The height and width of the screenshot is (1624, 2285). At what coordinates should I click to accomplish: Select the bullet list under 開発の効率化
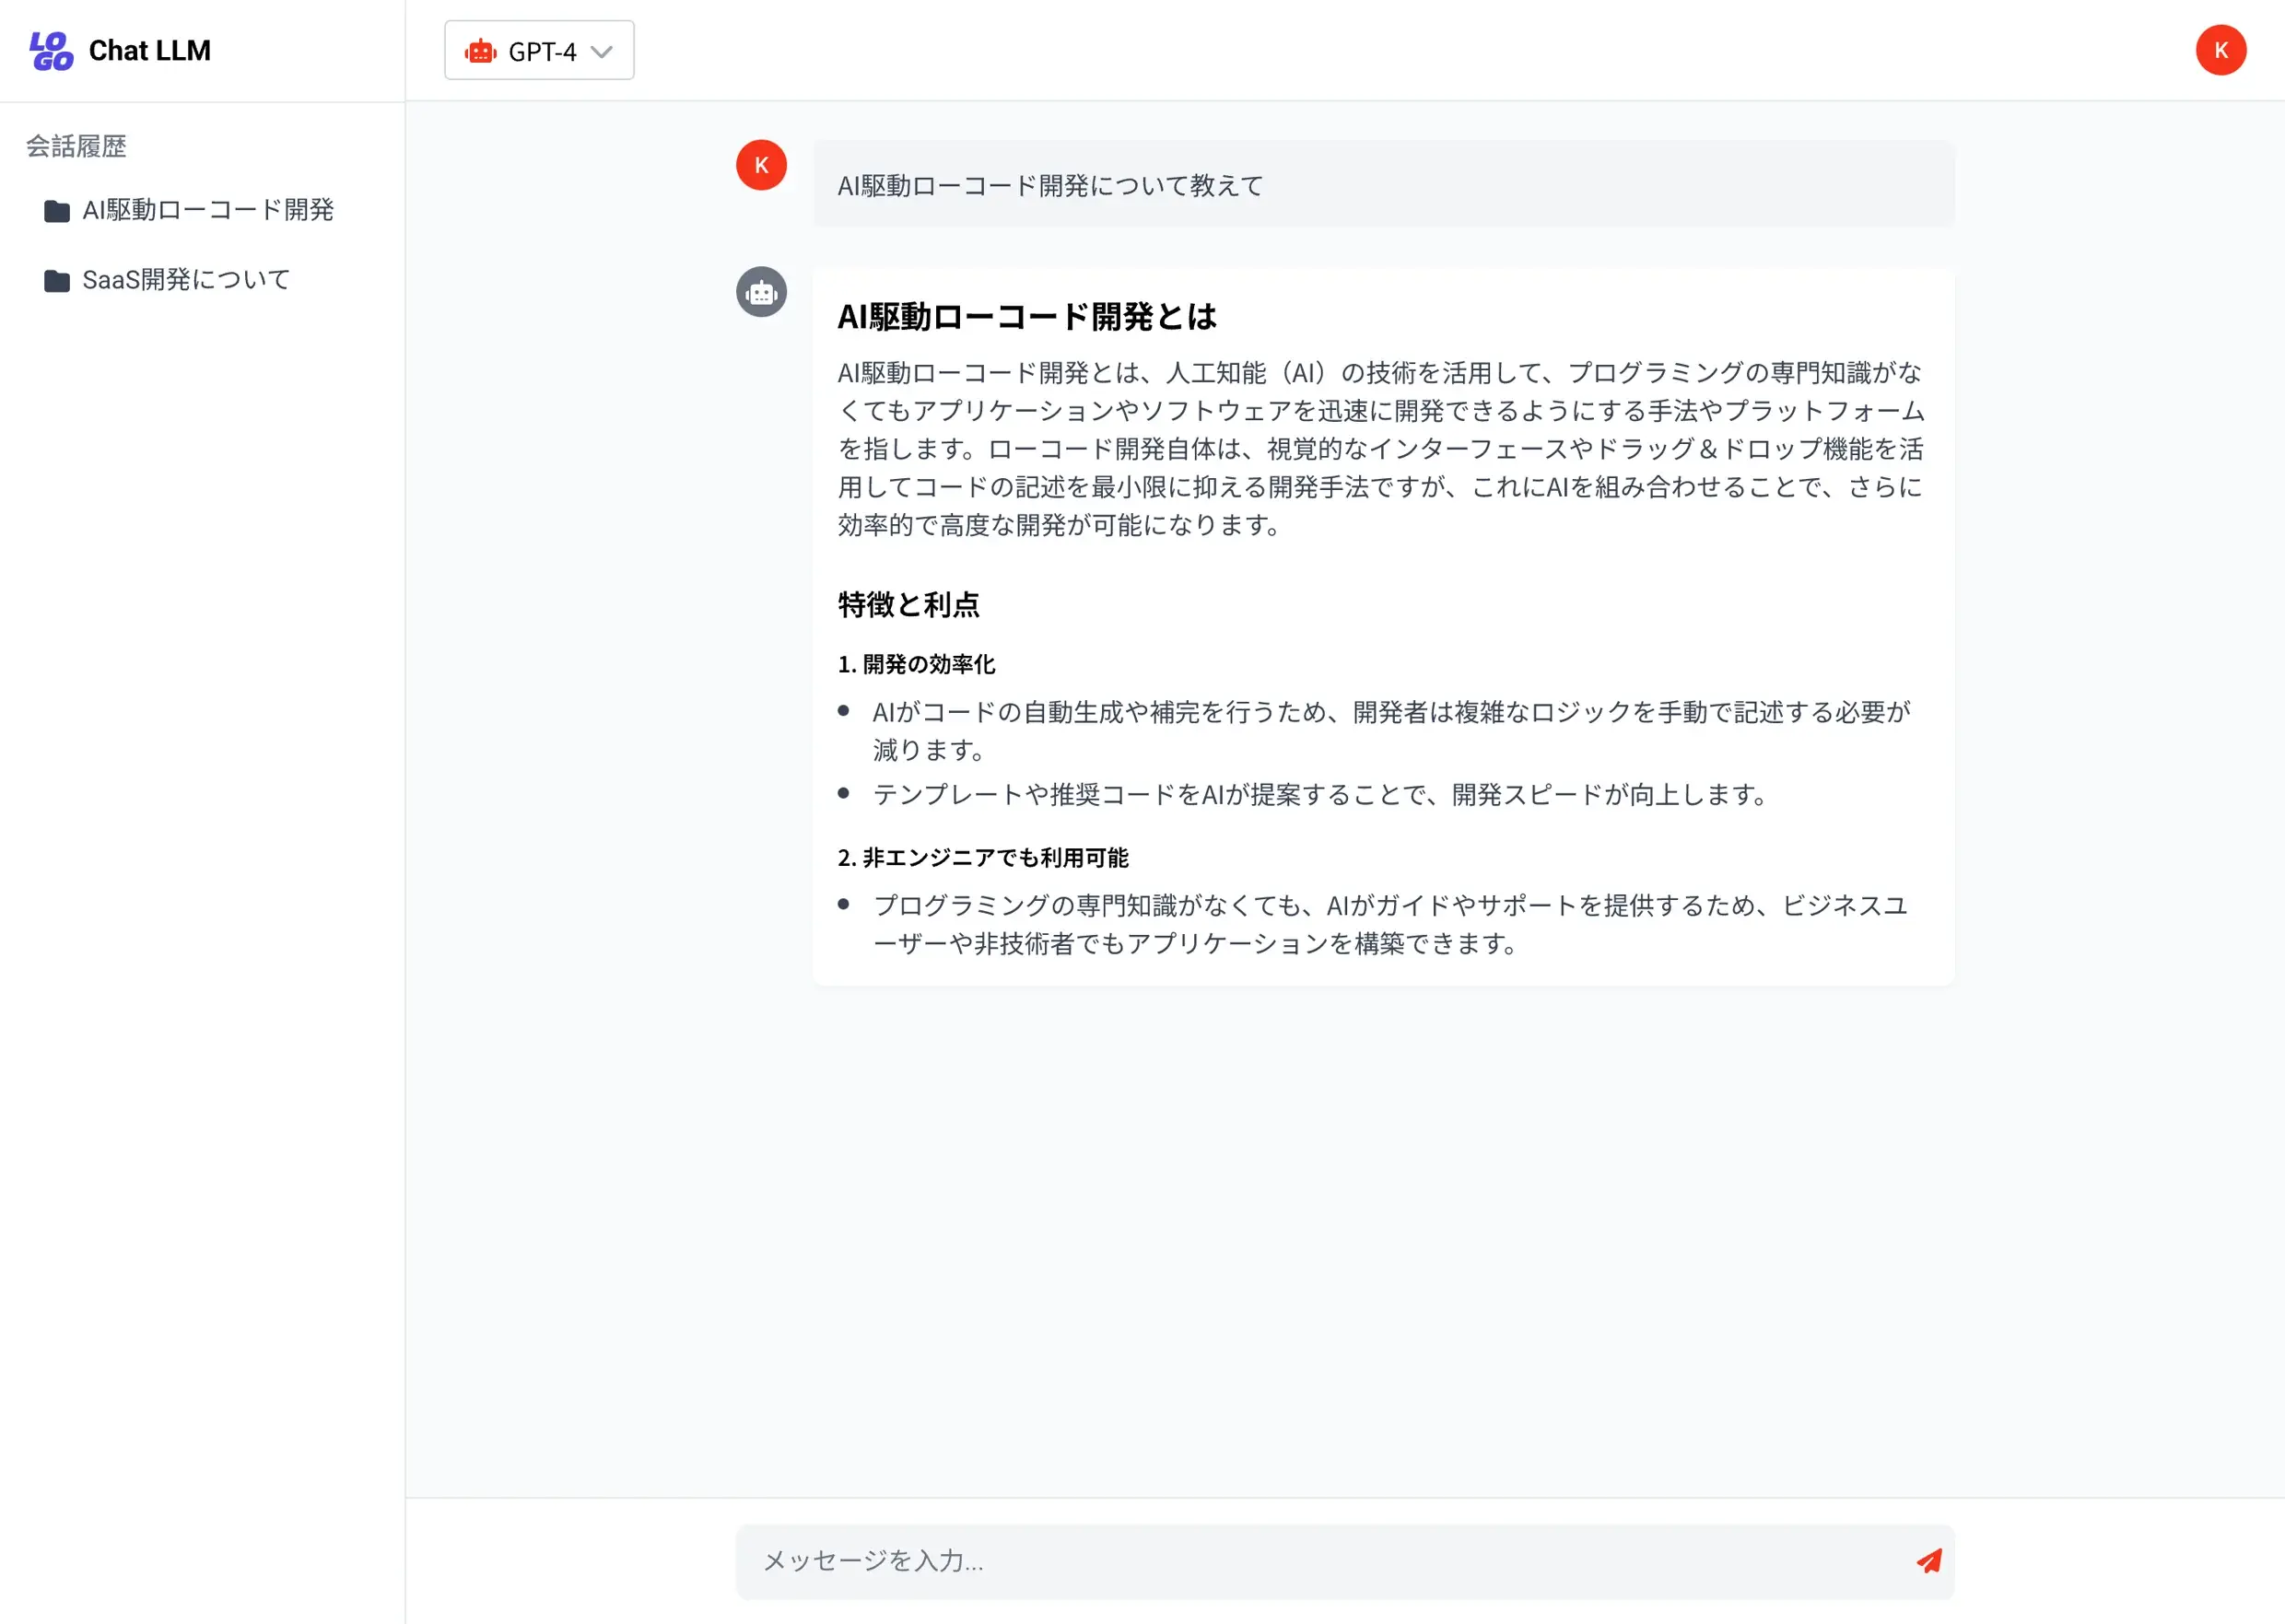1390,752
